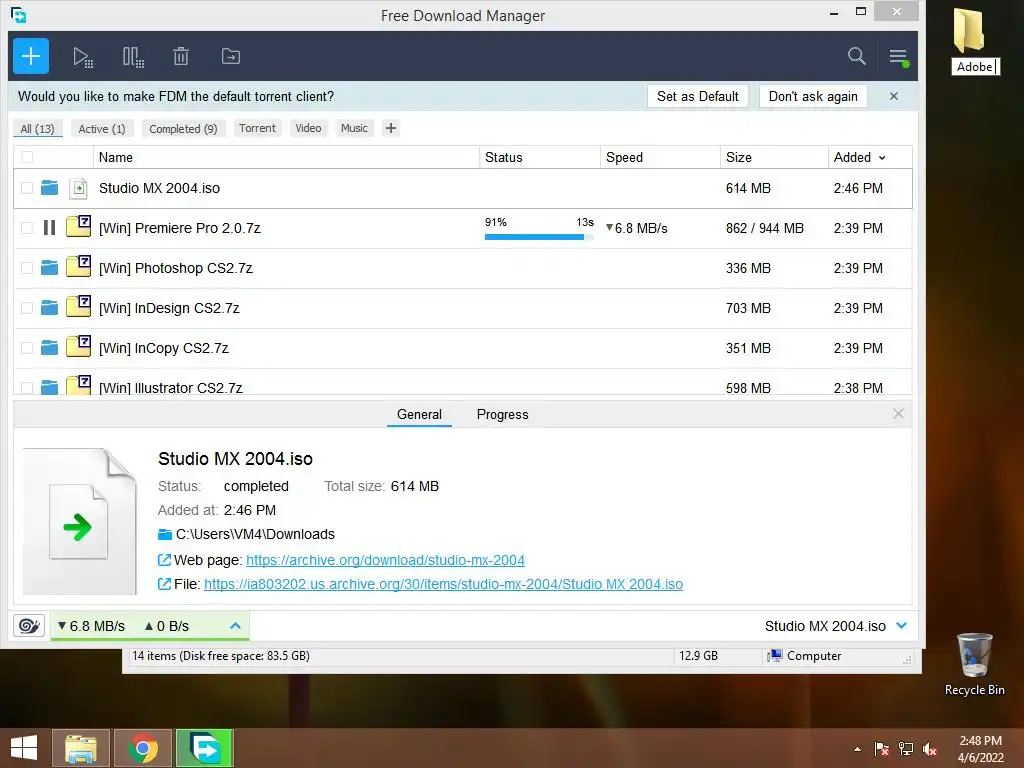Screen dimensions: 1024x768
Task: Click Don't ask again button
Action: click(x=813, y=96)
